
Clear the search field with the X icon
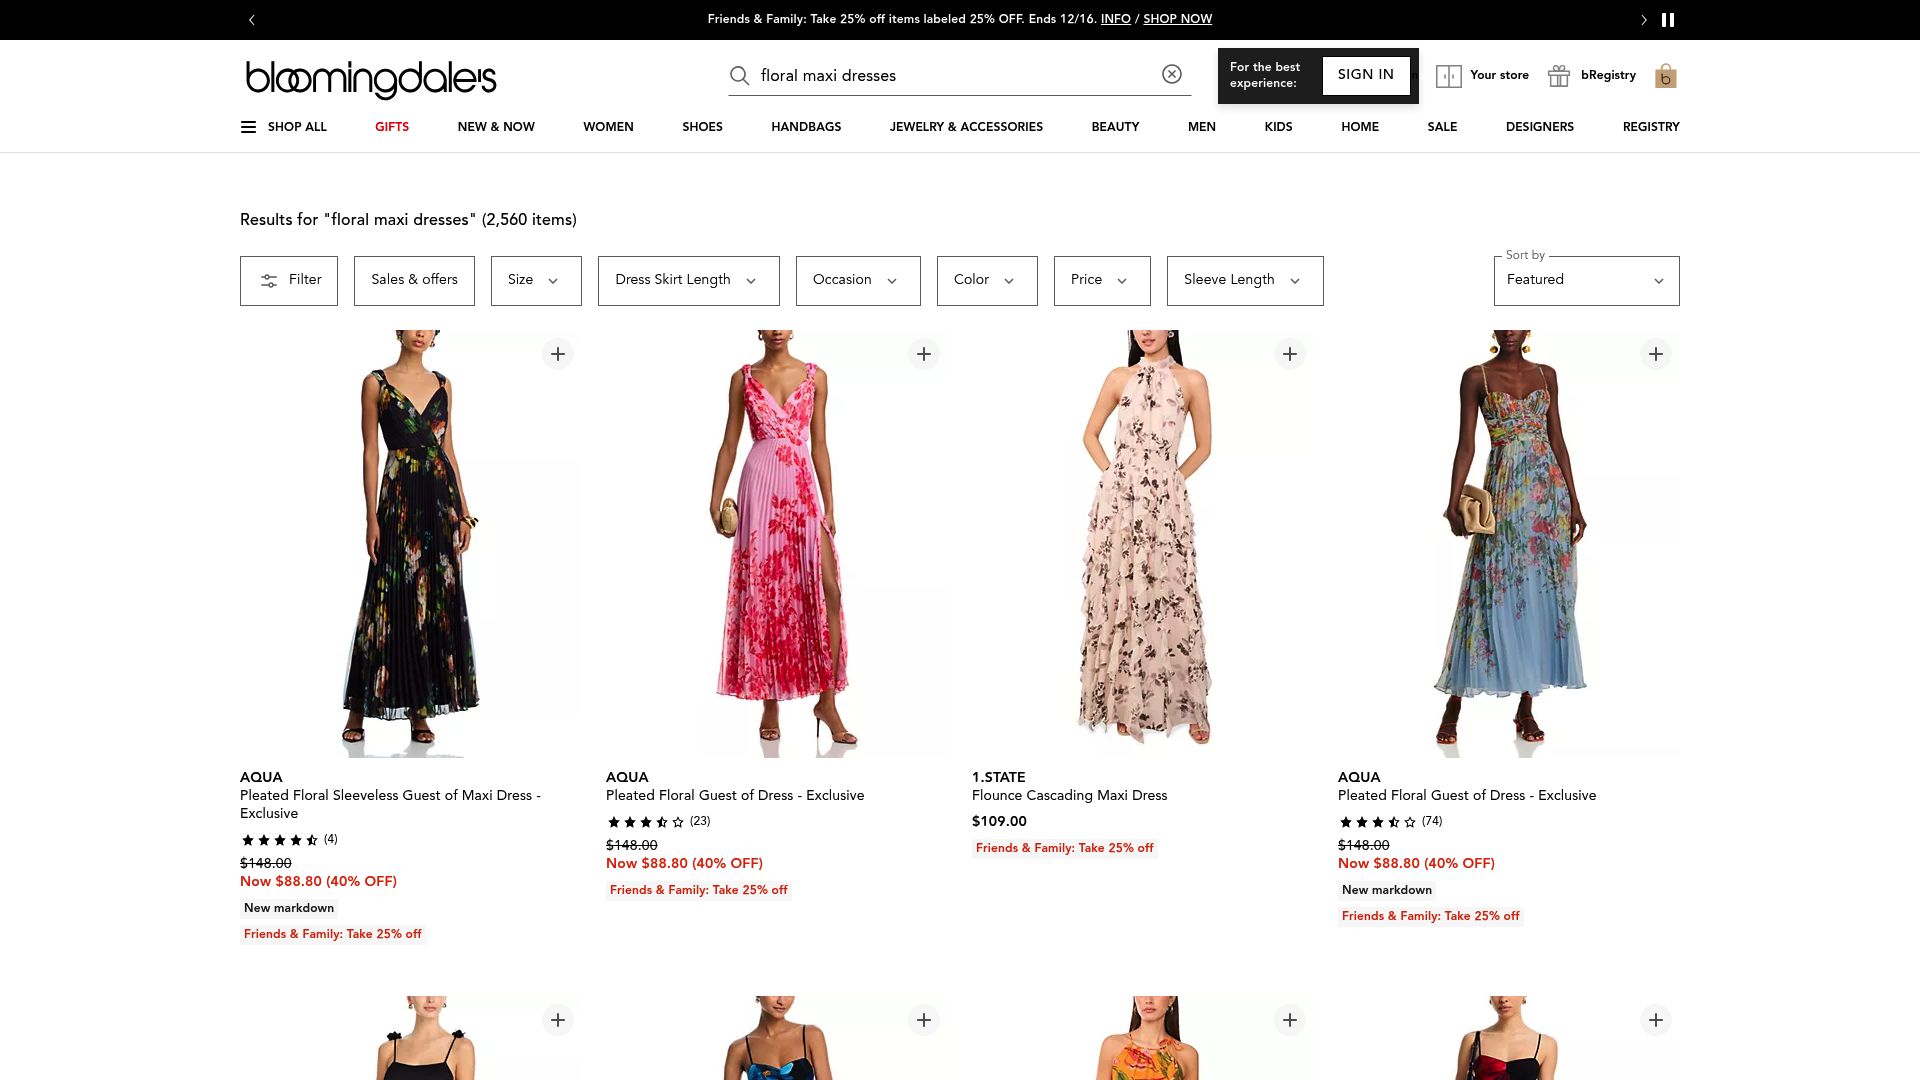(1170, 75)
